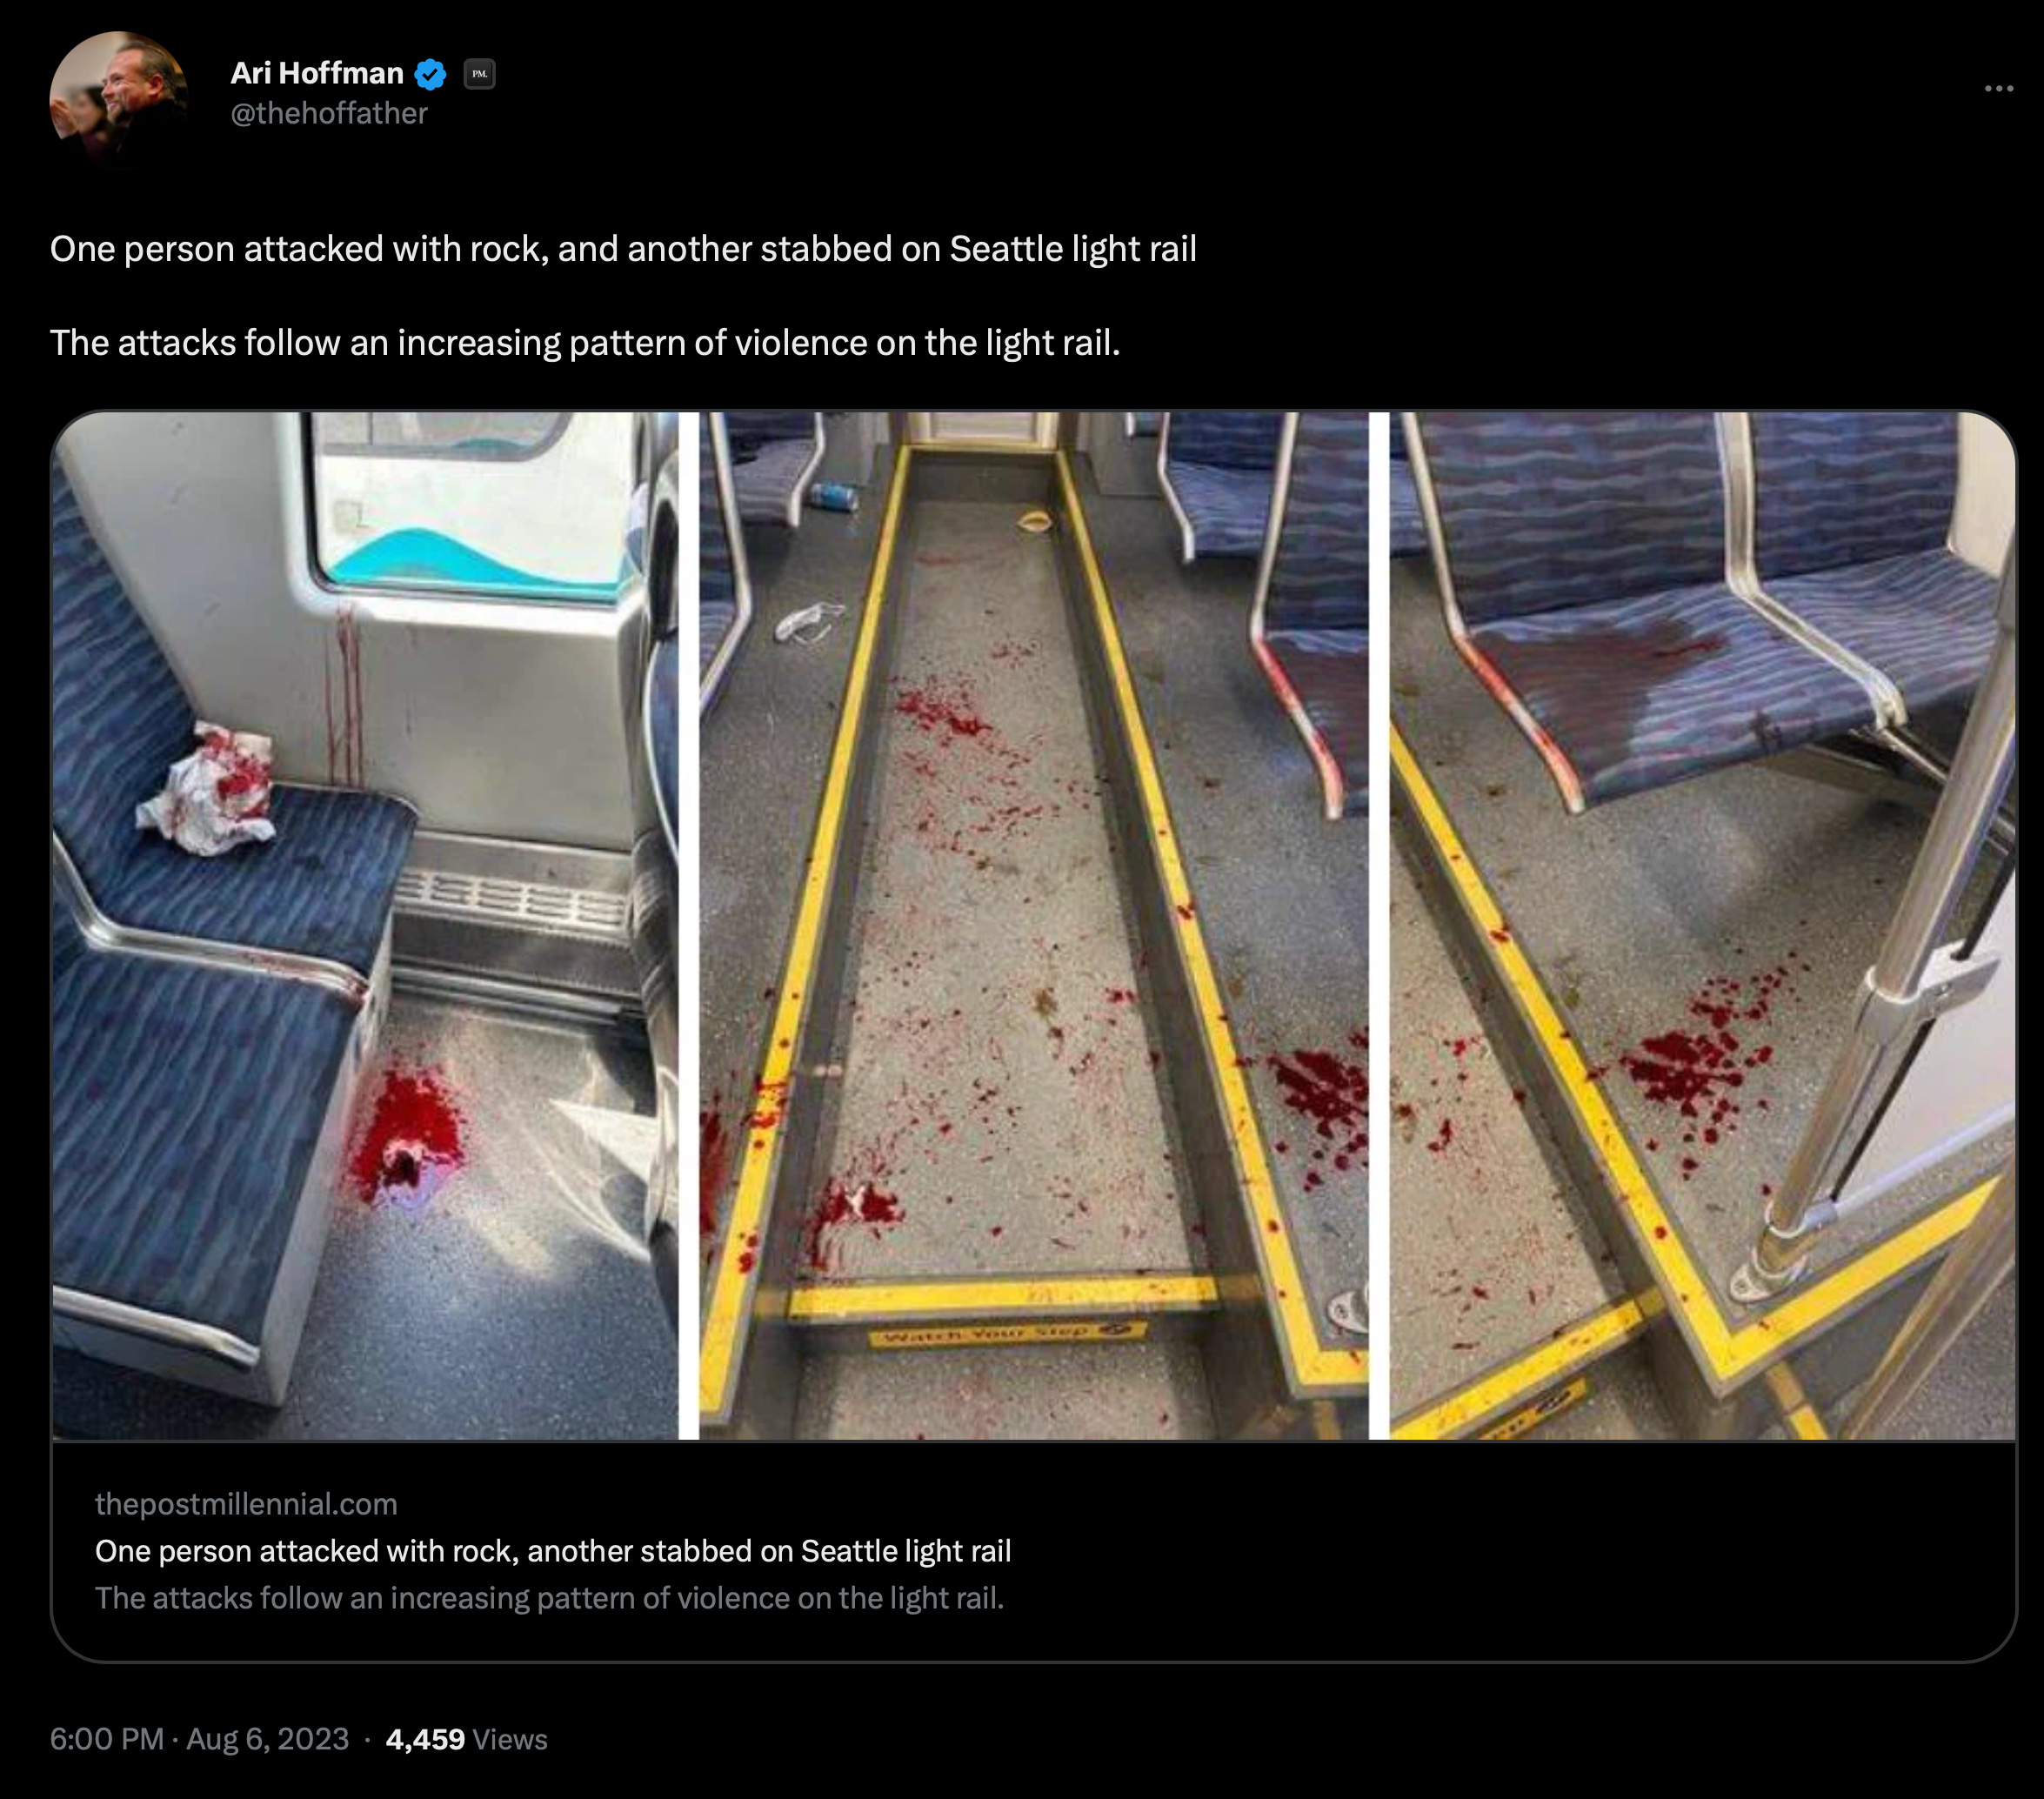Open the Ari Hoffman display name link
The image size is (2044, 1799).
(317, 73)
